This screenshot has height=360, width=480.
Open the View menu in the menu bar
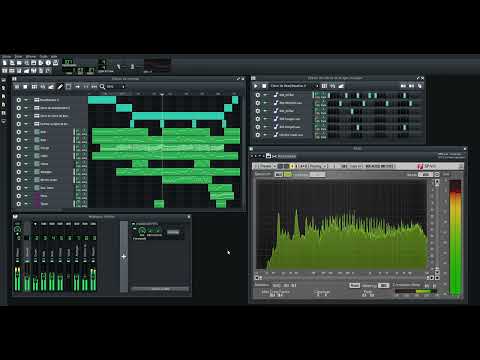31,57
